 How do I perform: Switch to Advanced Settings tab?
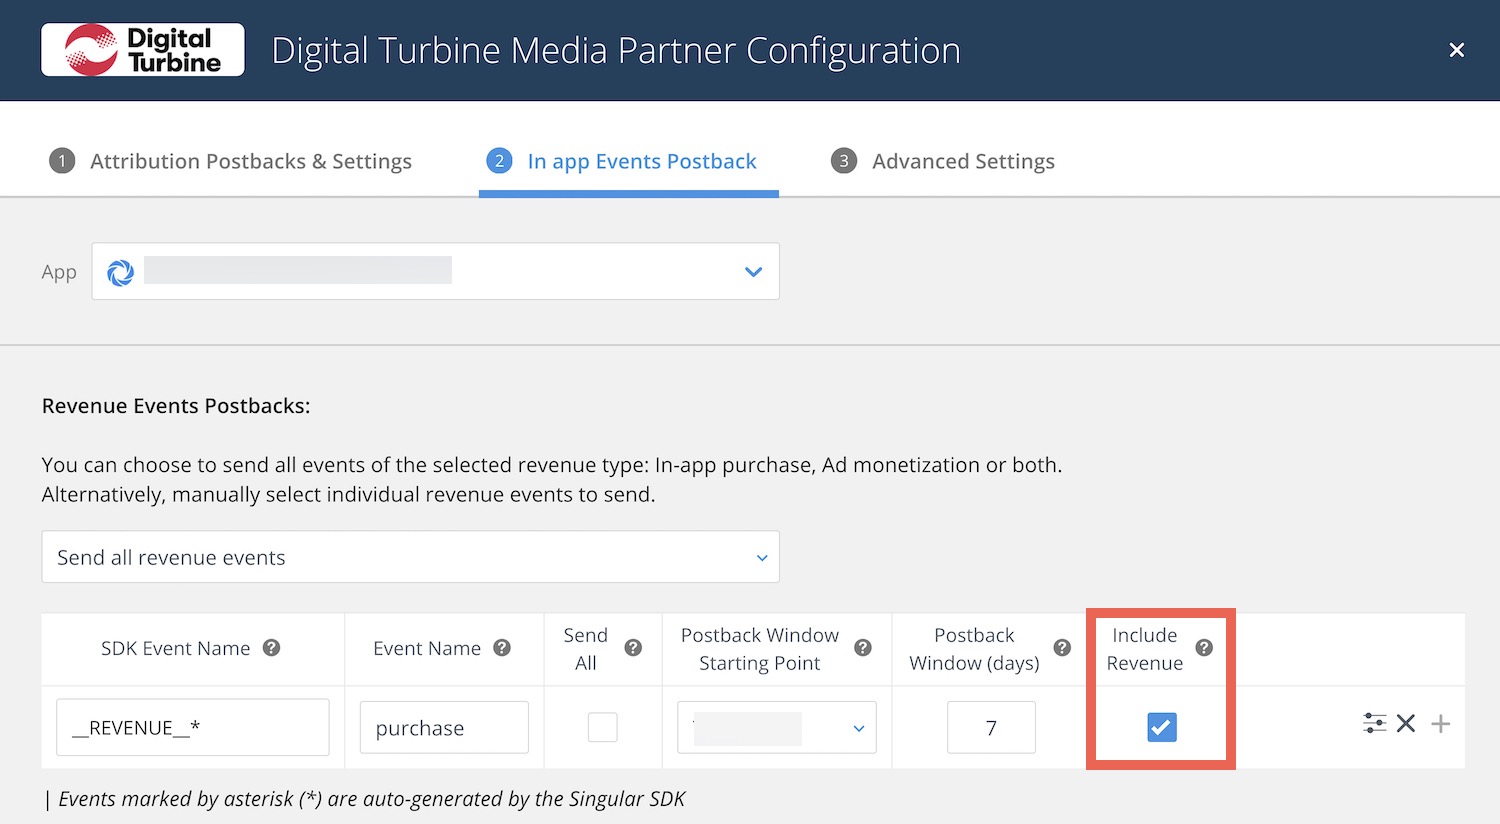tap(943, 161)
